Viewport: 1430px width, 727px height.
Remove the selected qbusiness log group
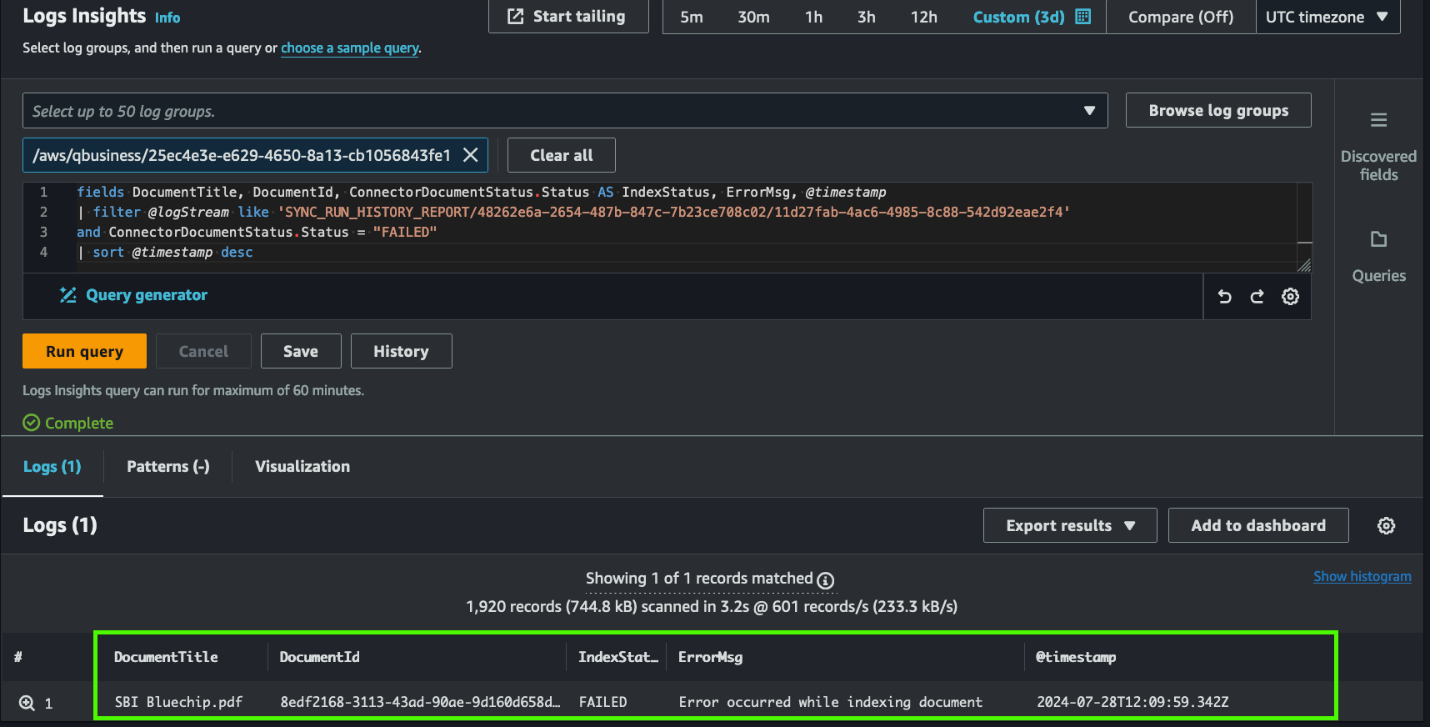[470, 155]
